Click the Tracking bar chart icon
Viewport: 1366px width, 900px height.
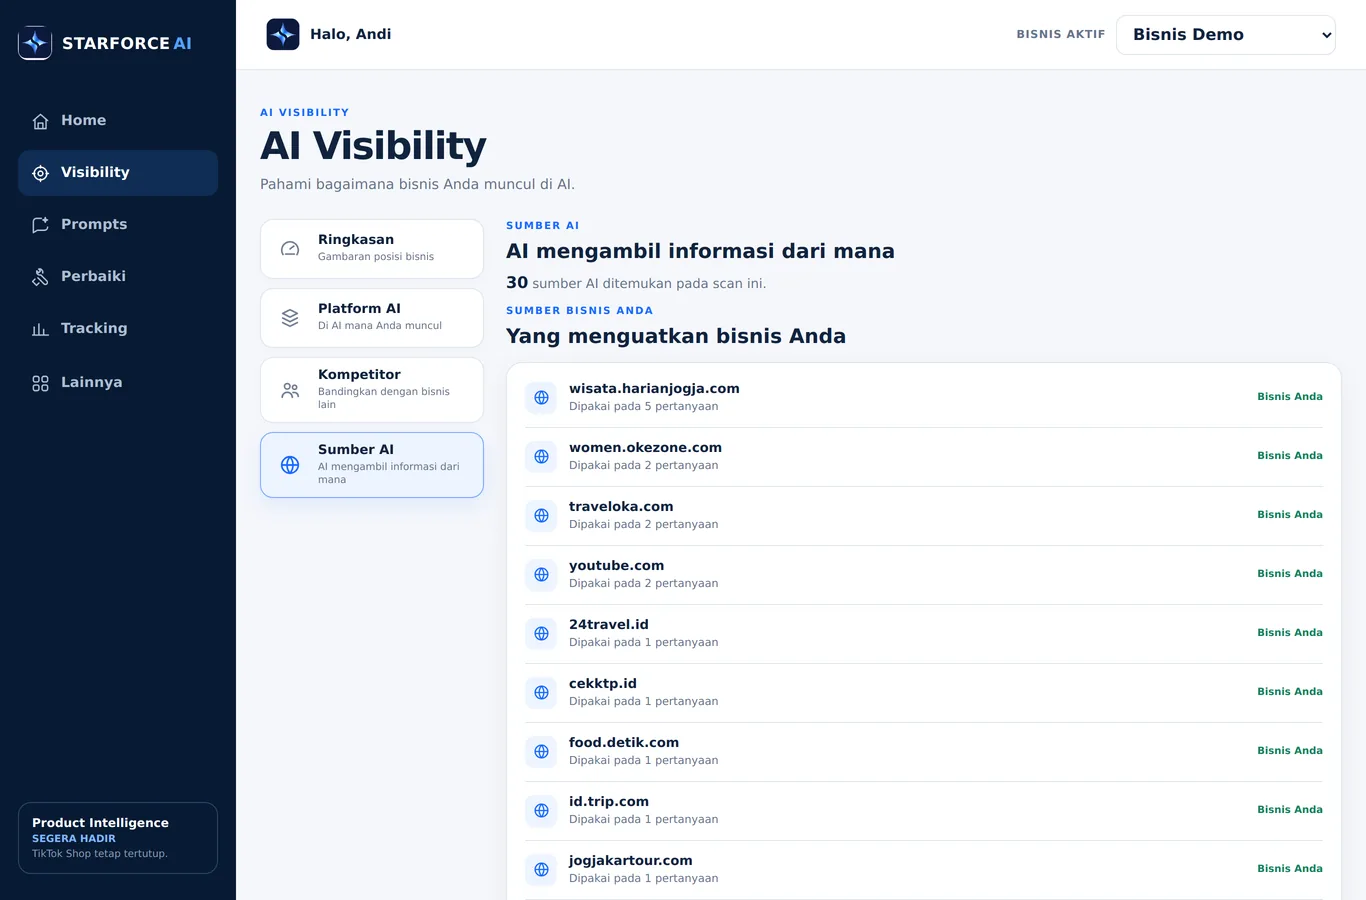pyautogui.click(x=40, y=329)
